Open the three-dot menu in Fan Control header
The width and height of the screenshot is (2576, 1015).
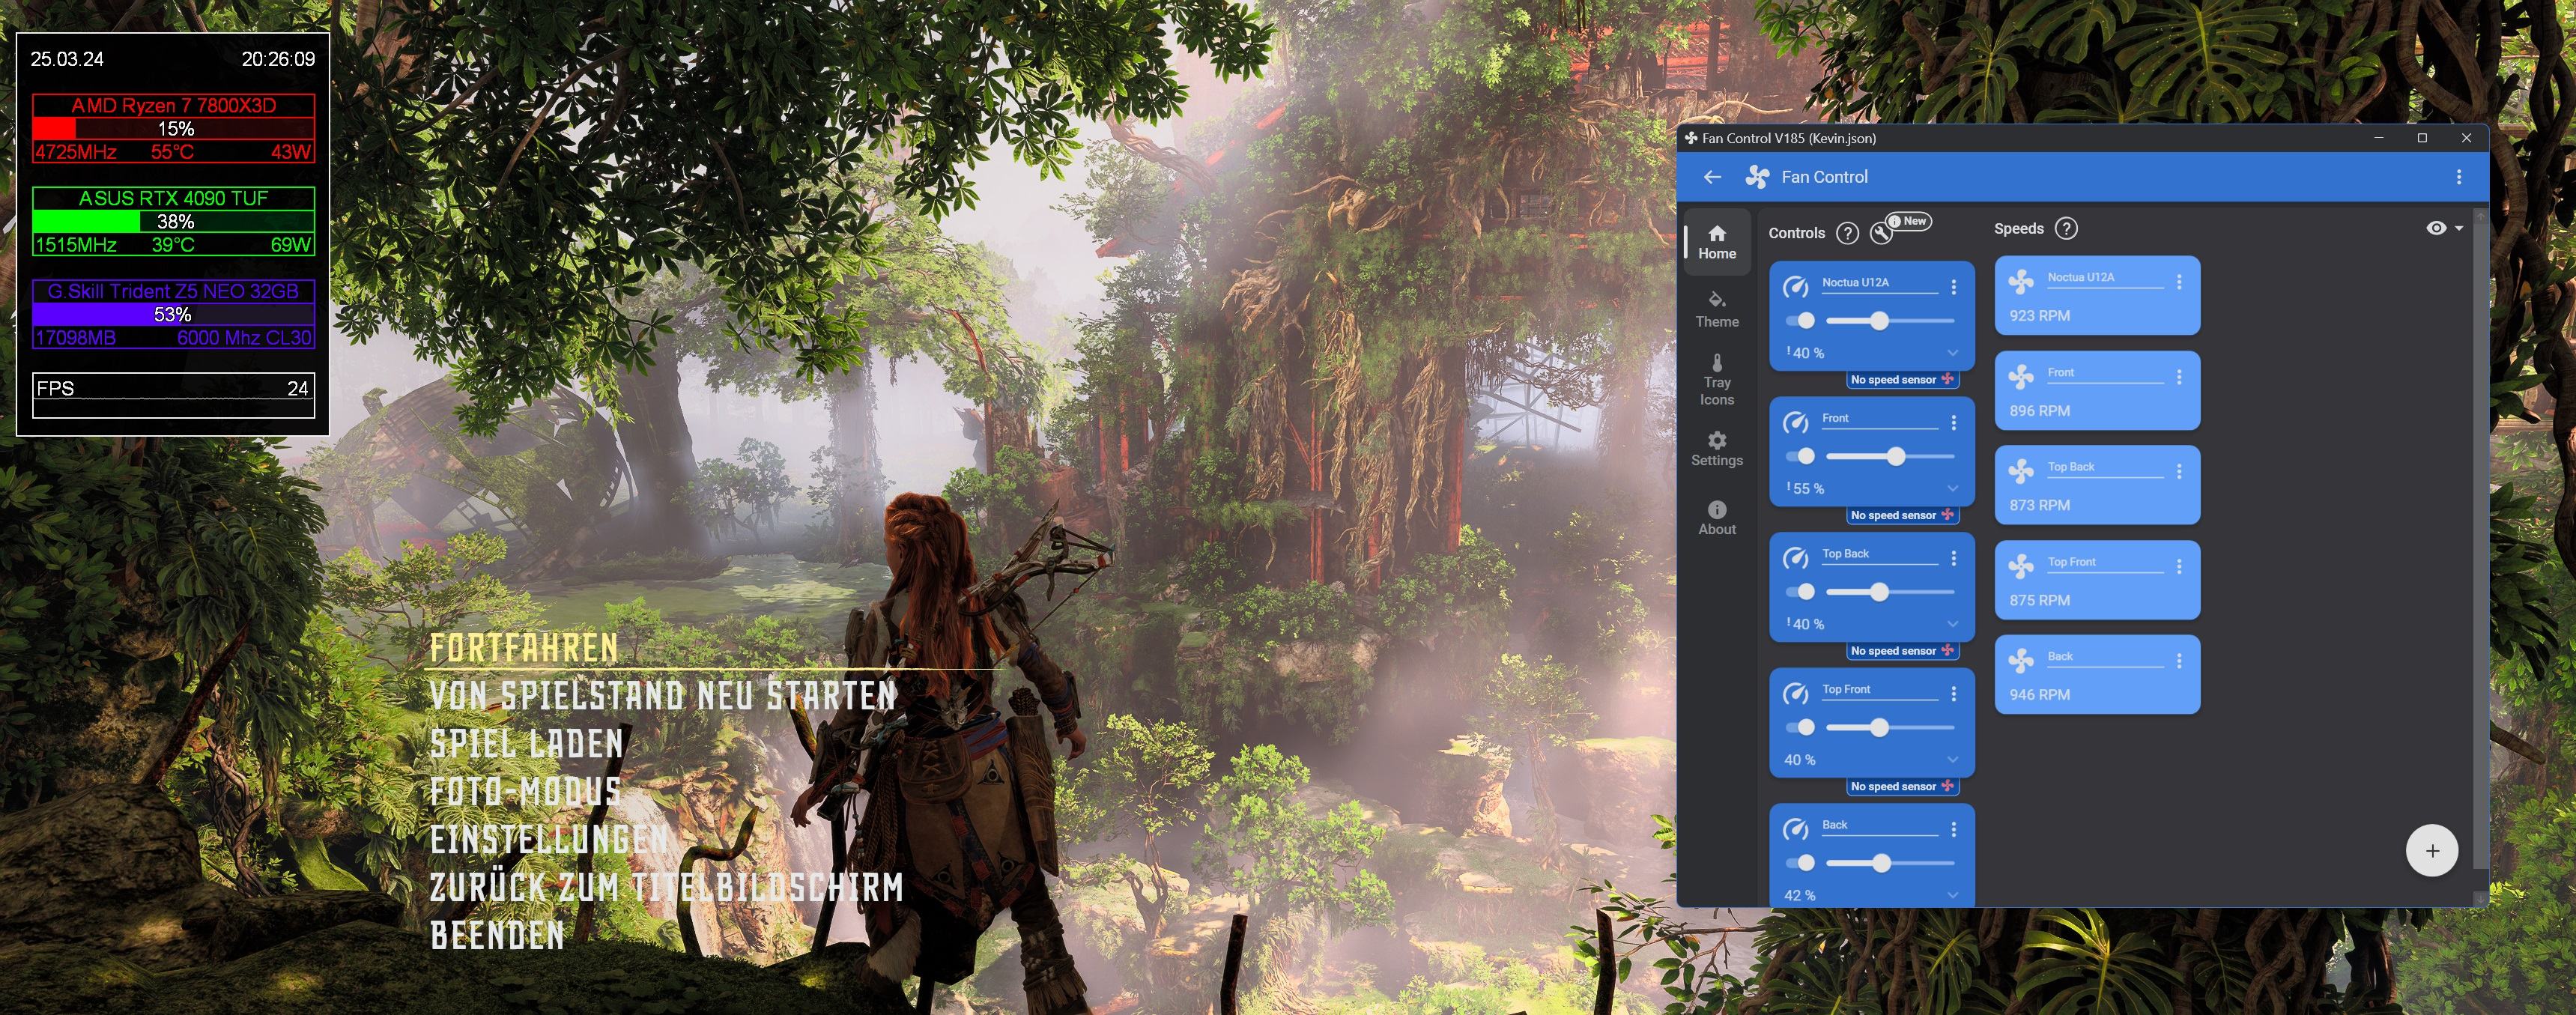point(2459,177)
